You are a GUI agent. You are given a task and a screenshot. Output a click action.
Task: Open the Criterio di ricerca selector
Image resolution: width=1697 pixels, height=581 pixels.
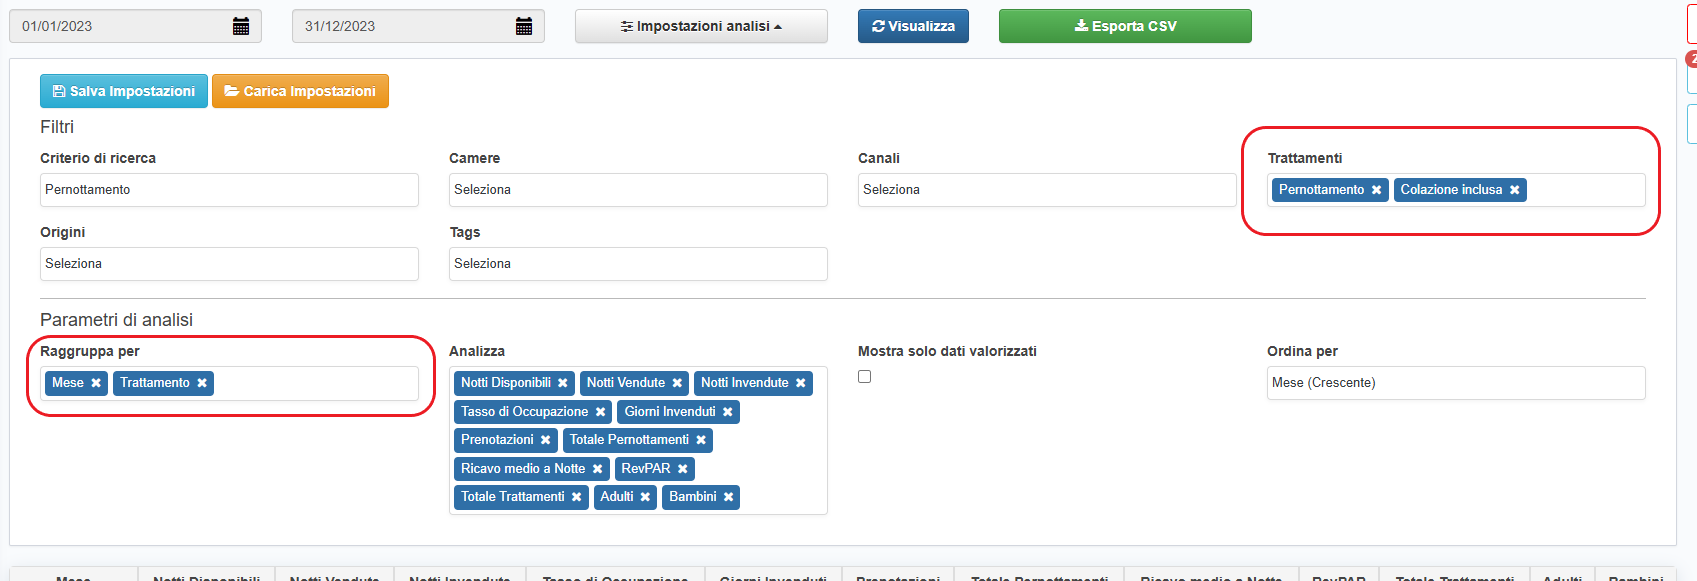(229, 190)
